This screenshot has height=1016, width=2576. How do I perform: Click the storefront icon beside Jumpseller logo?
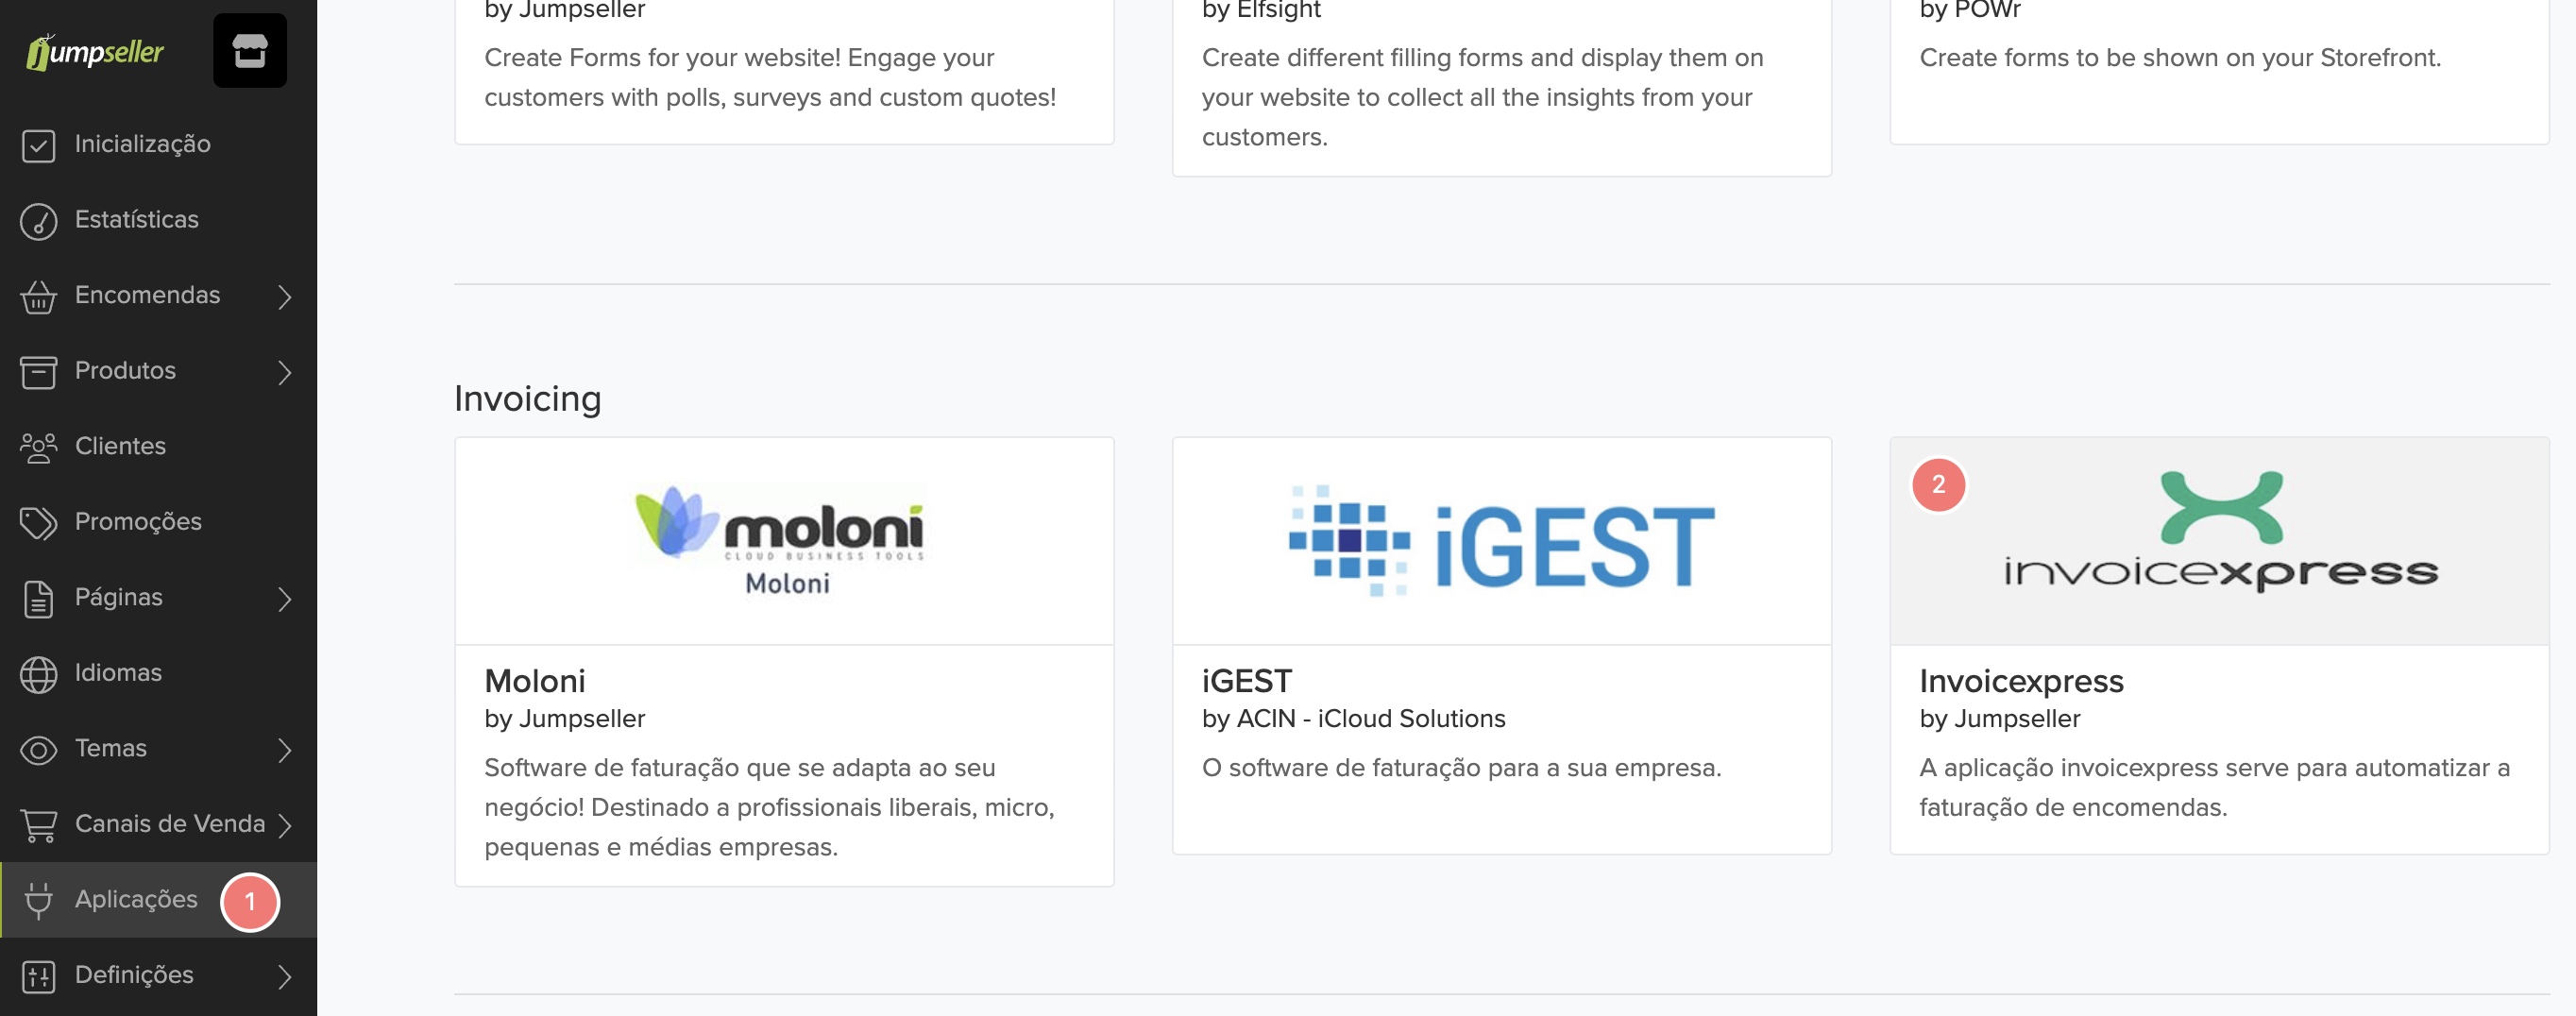point(249,51)
